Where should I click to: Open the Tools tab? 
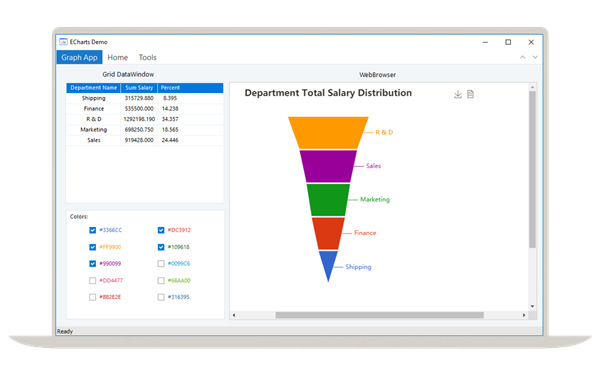(x=147, y=57)
